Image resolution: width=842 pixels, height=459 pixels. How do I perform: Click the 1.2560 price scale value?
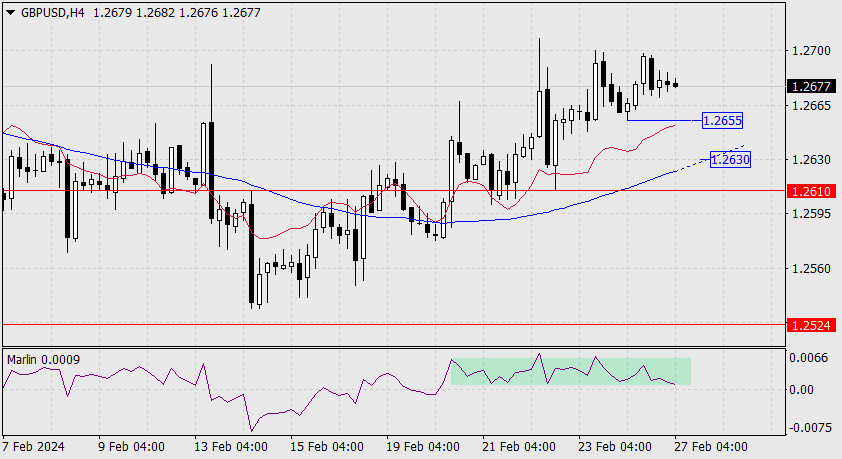coord(811,268)
